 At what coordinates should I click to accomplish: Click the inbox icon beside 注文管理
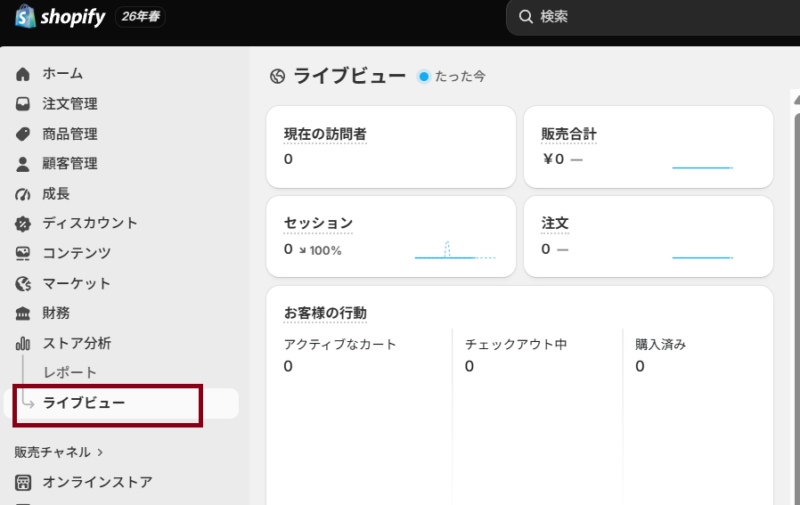tap(23, 104)
